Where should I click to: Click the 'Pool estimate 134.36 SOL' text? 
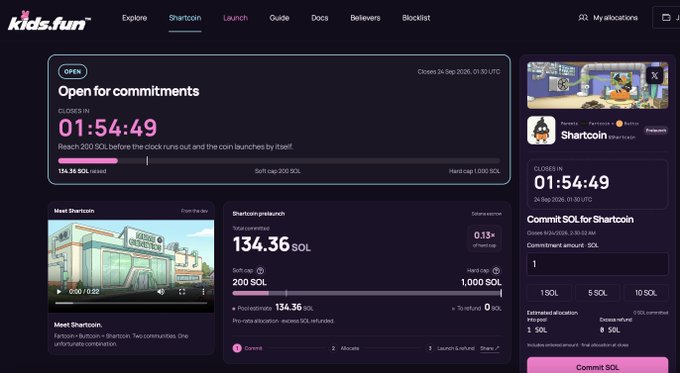273,308
